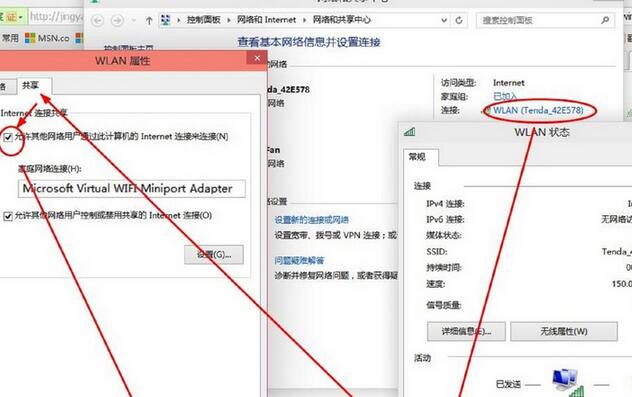Close the WLAN 属性 dialog

[x=257, y=58]
